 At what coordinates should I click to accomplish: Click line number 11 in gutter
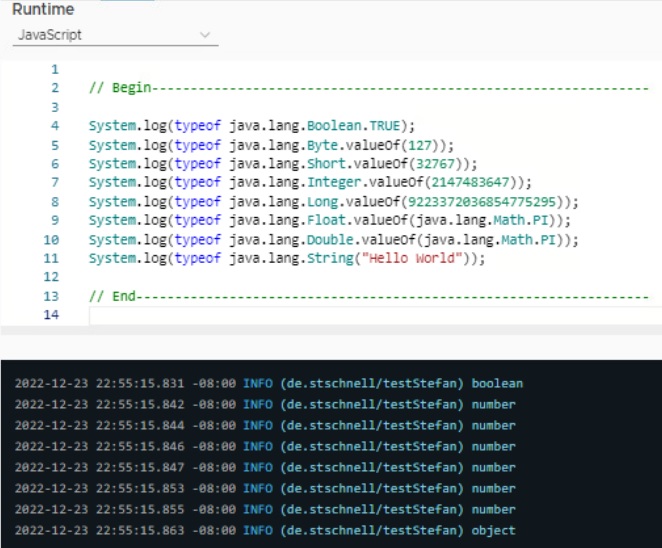tap(51, 258)
